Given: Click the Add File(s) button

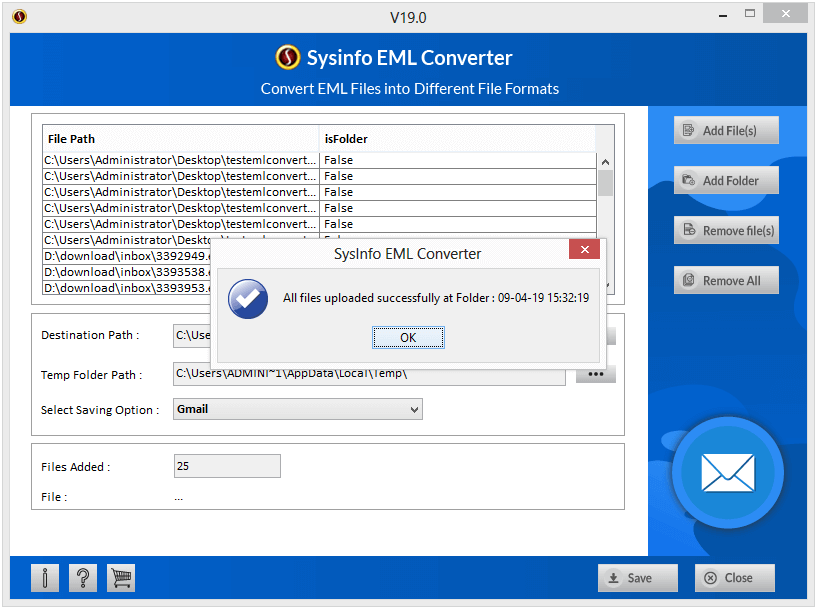Looking at the screenshot, I should click(x=726, y=130).
